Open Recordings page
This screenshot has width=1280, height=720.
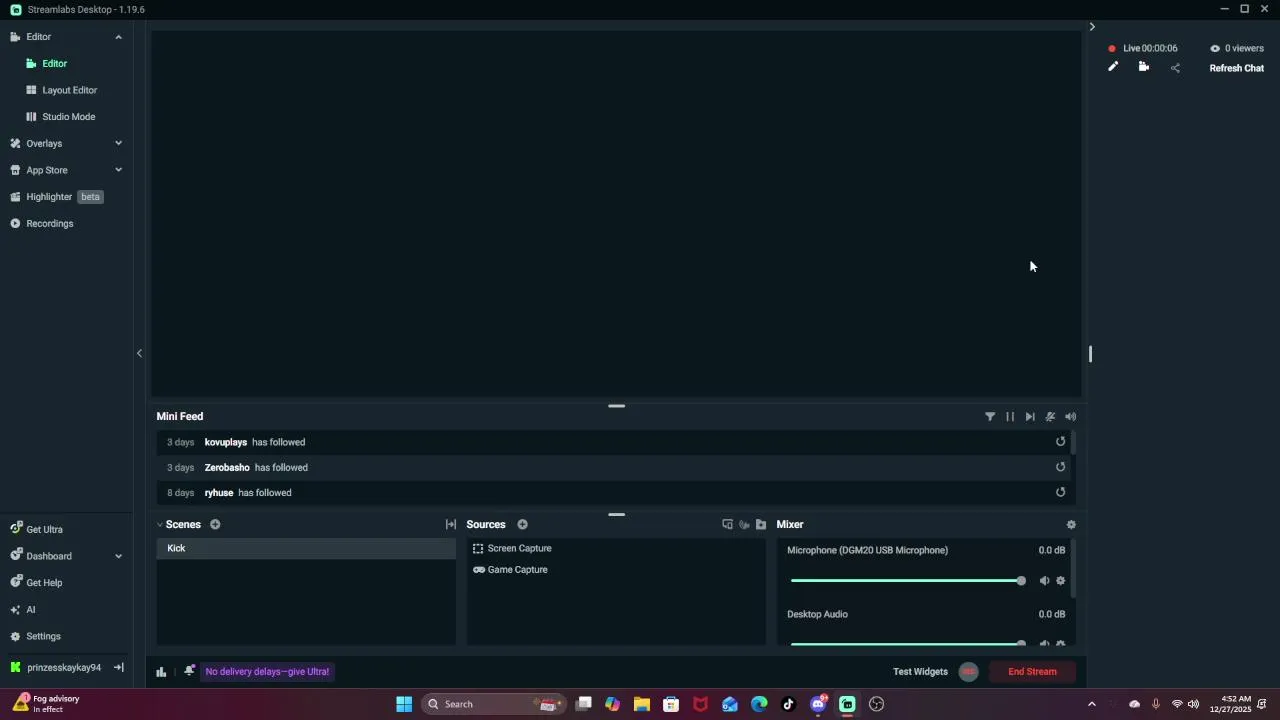pos(49,223)
